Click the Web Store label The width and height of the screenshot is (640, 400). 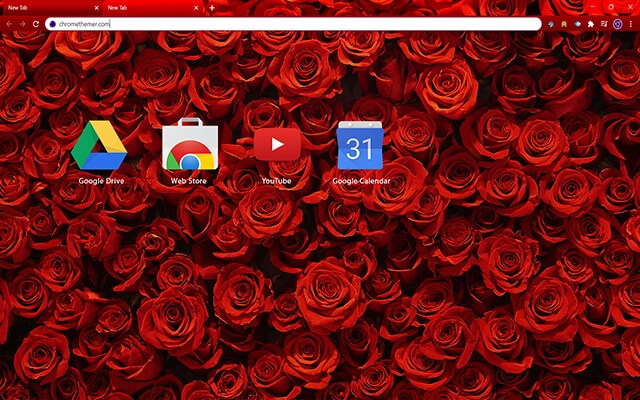(189, 181)
